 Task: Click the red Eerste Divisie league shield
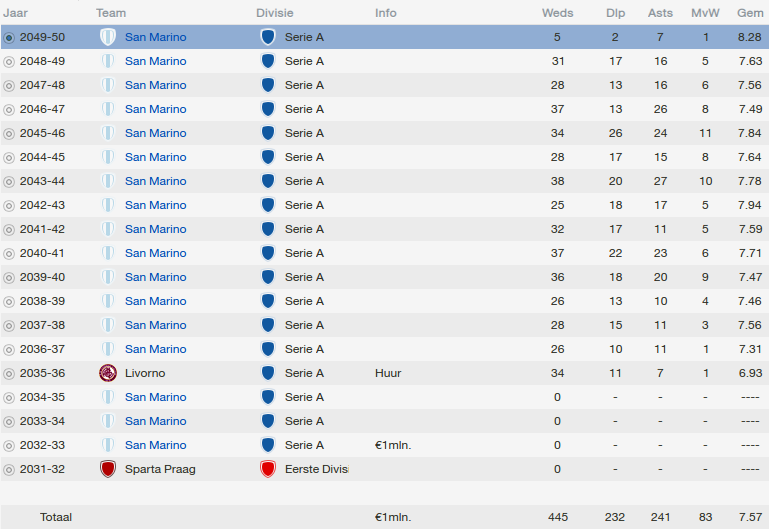pyautogui.click(x=268, y=469)
